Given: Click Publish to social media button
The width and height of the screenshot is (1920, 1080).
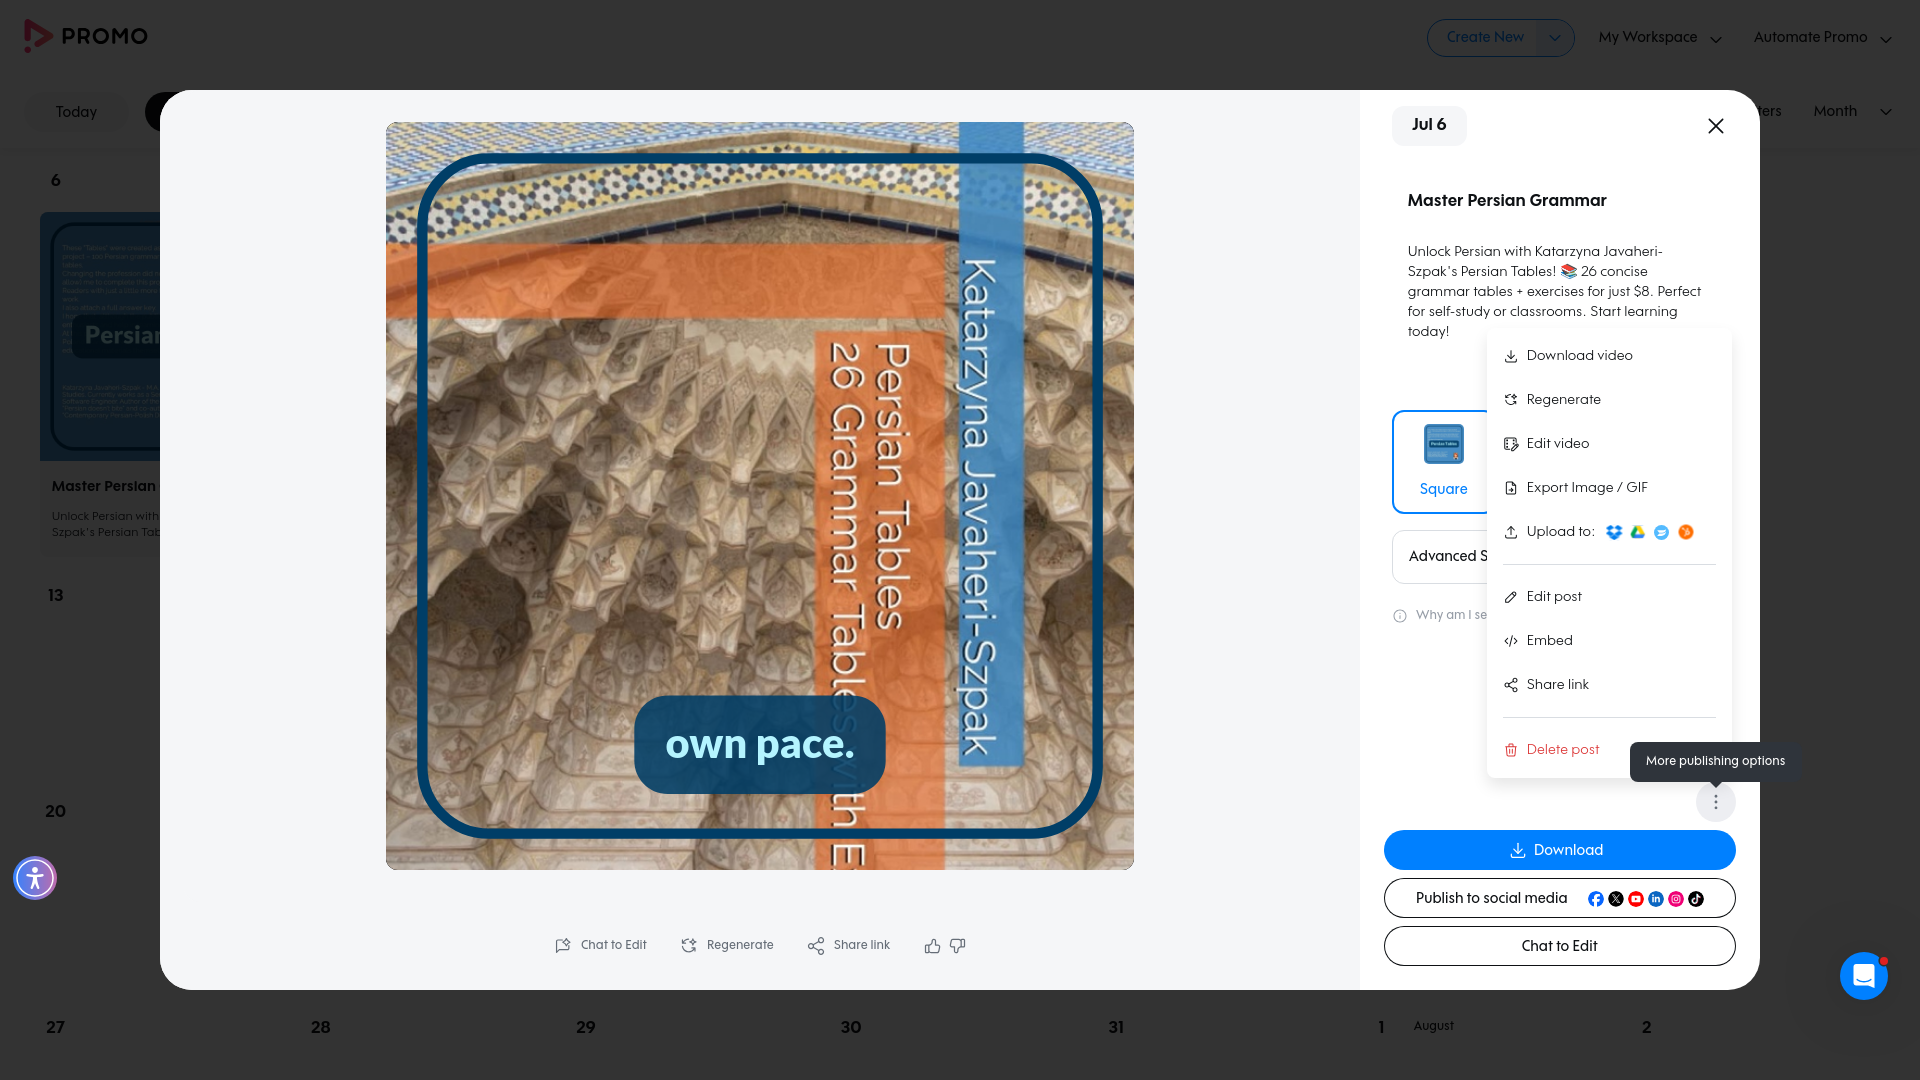Looking at the screenshot, I should [1559, 898].
